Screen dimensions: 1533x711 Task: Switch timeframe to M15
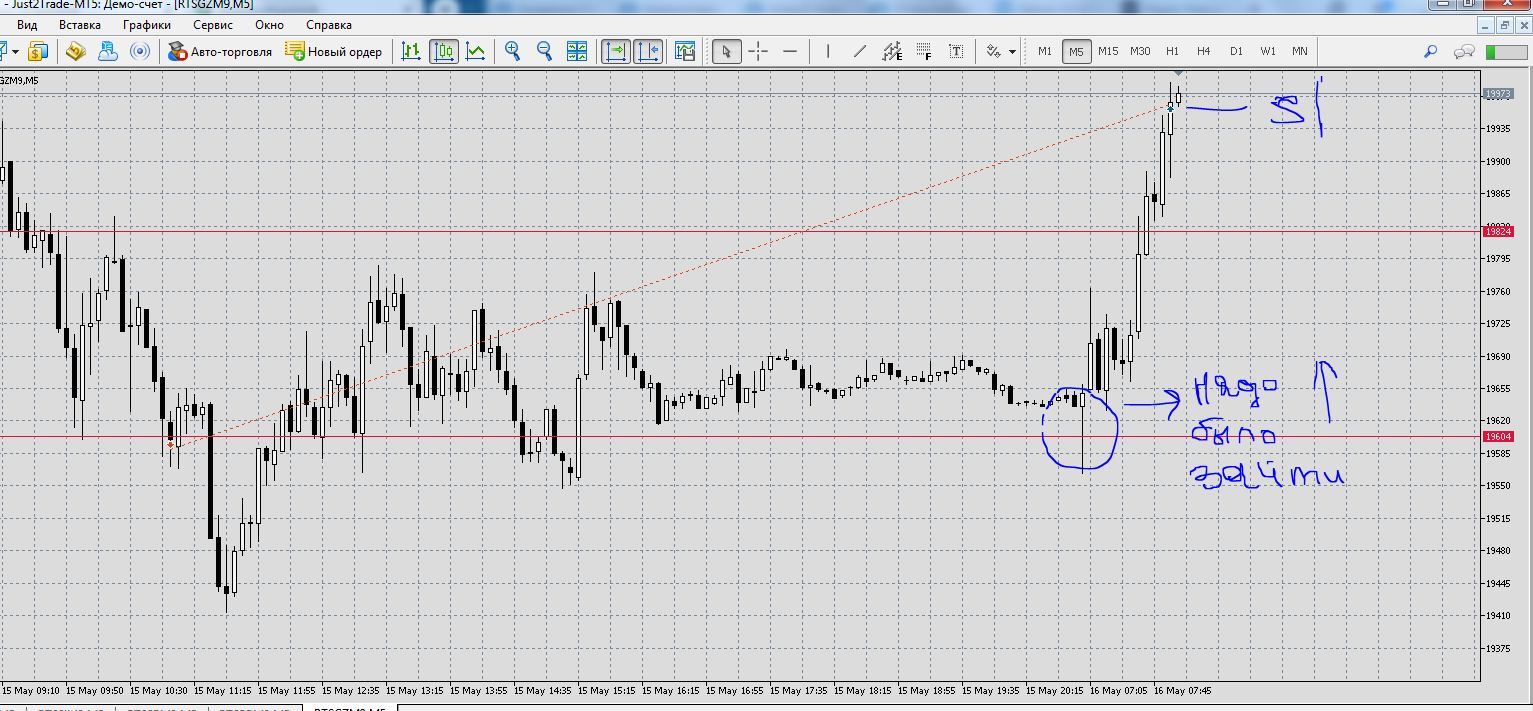tap(1108, 51)
